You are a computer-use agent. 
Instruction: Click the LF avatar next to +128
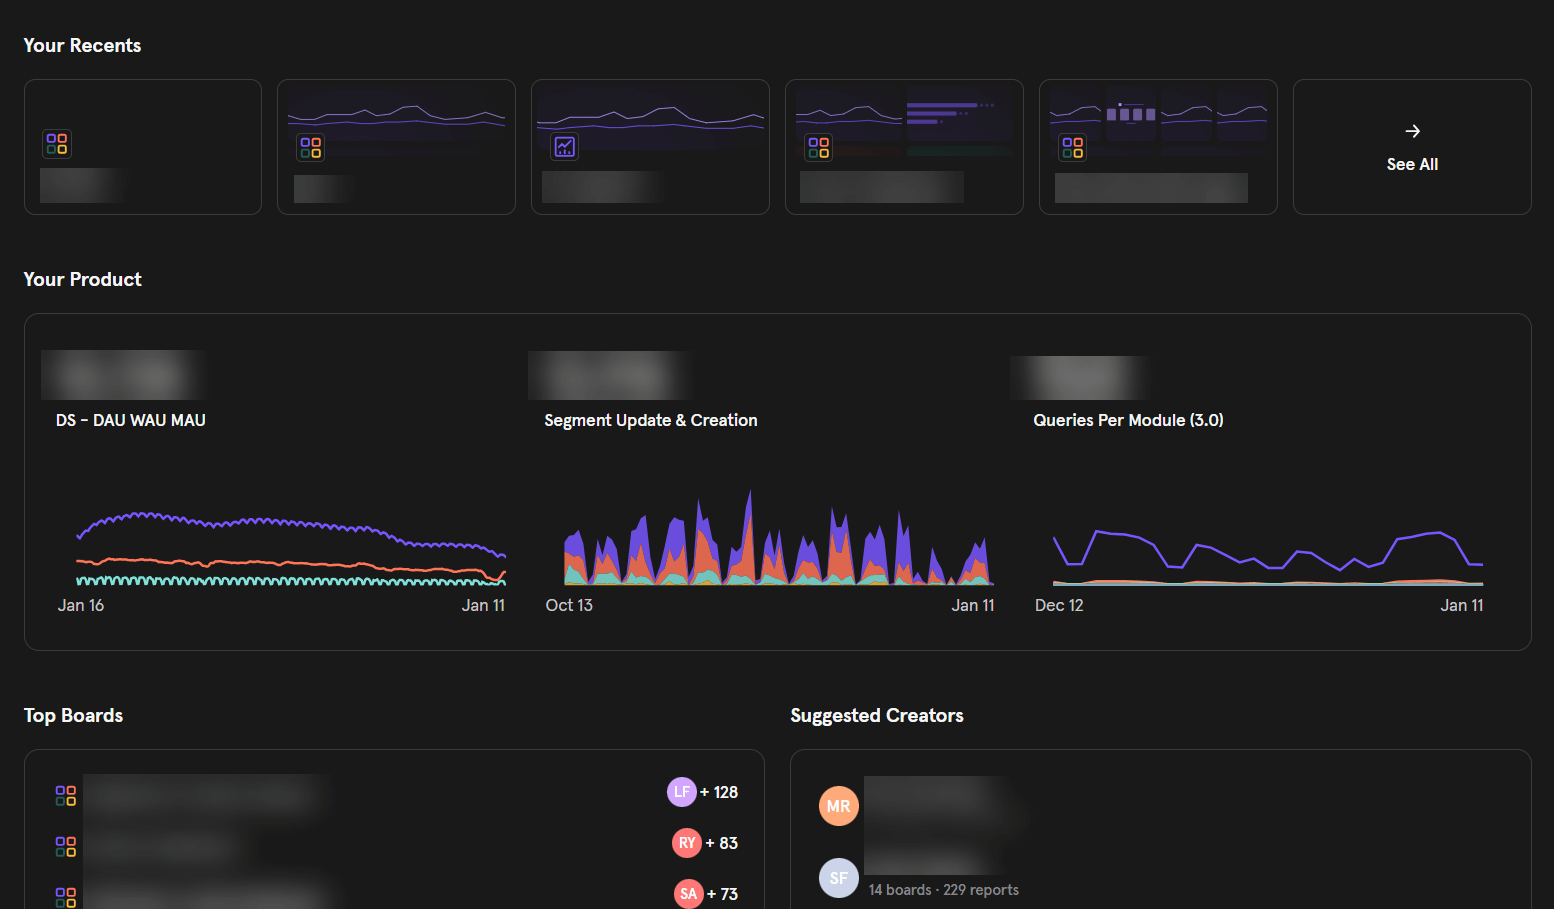click(681, 791)
